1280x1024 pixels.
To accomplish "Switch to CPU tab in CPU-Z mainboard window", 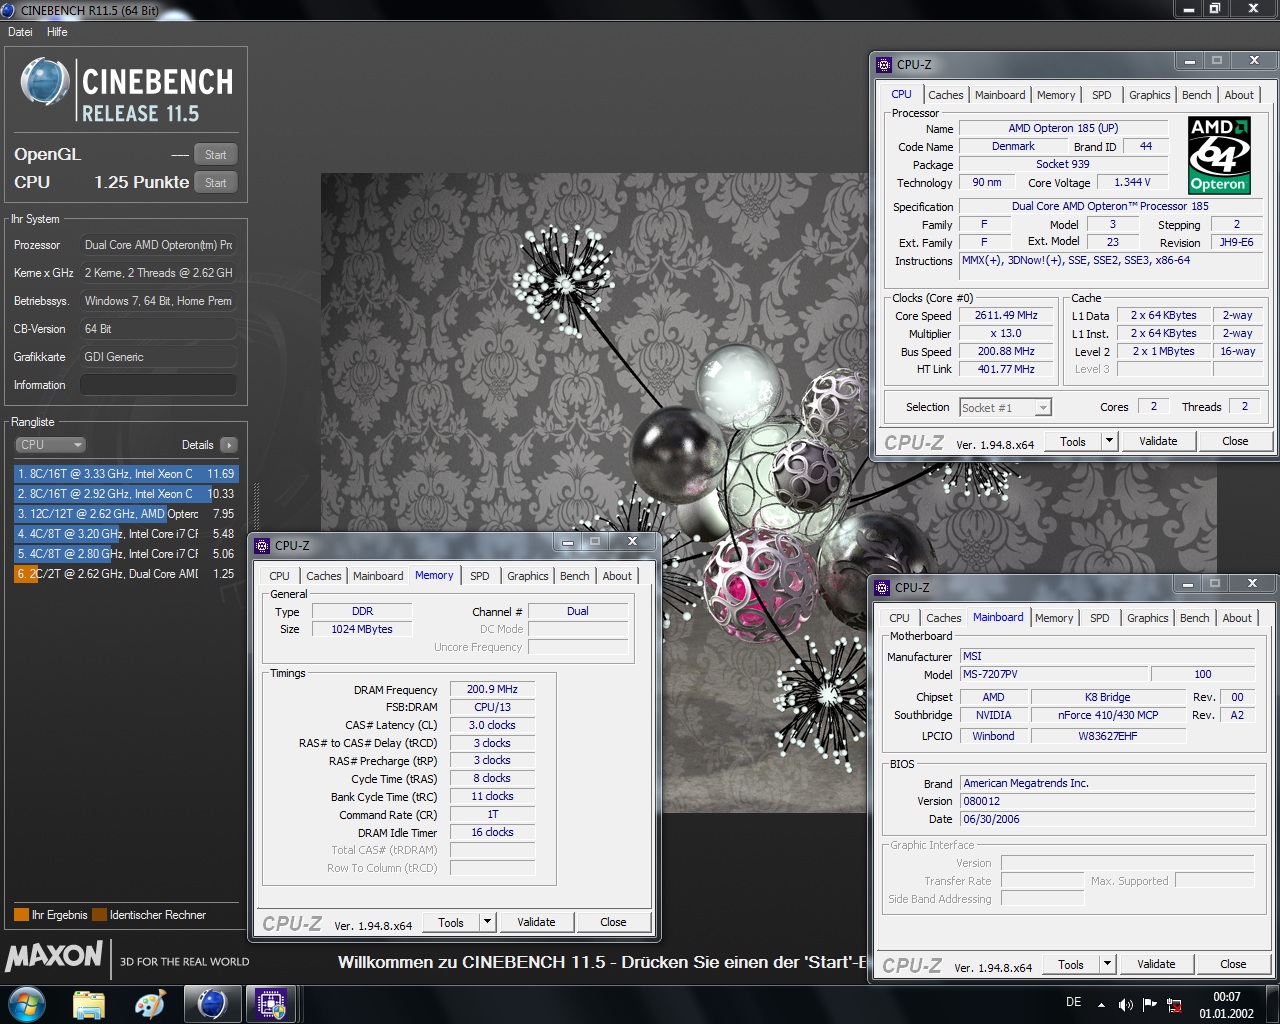I will click(x=899, y=618).
